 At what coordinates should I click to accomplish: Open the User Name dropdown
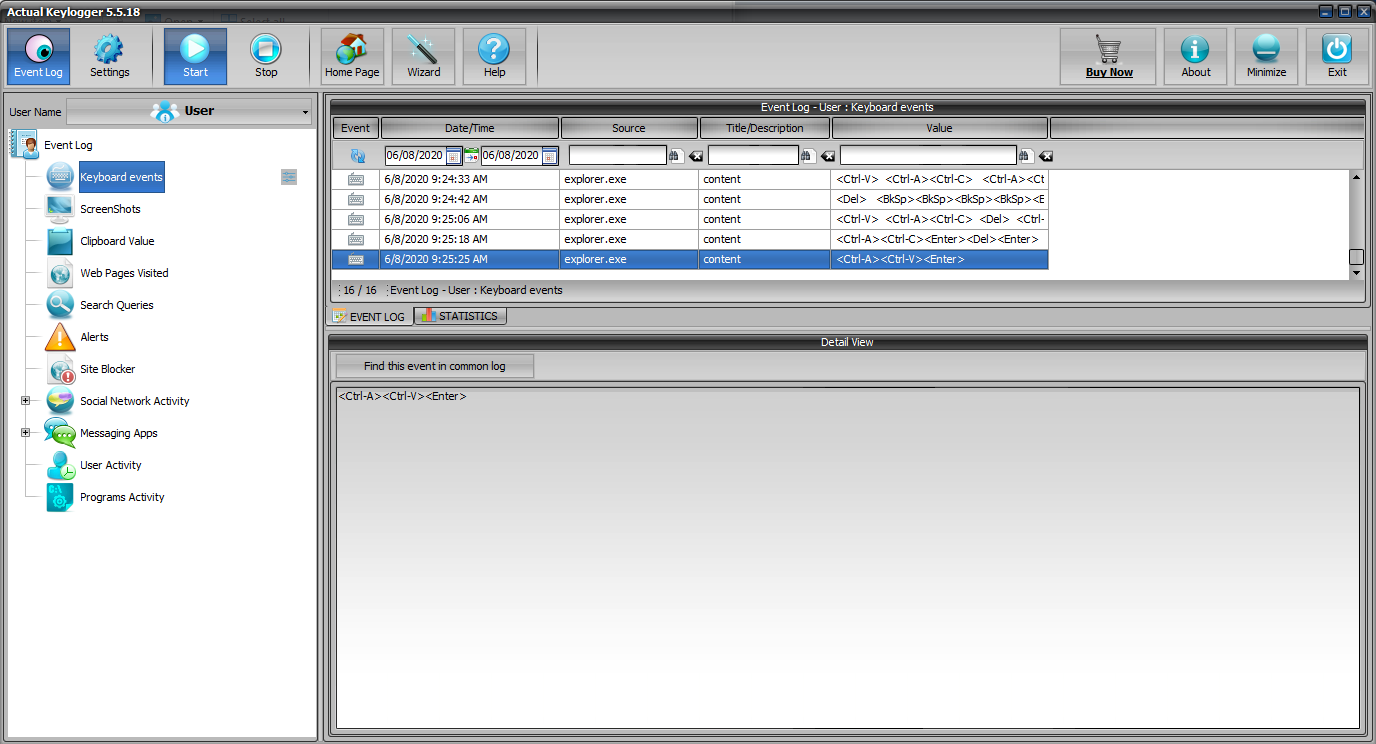click(x=189, y=111)
